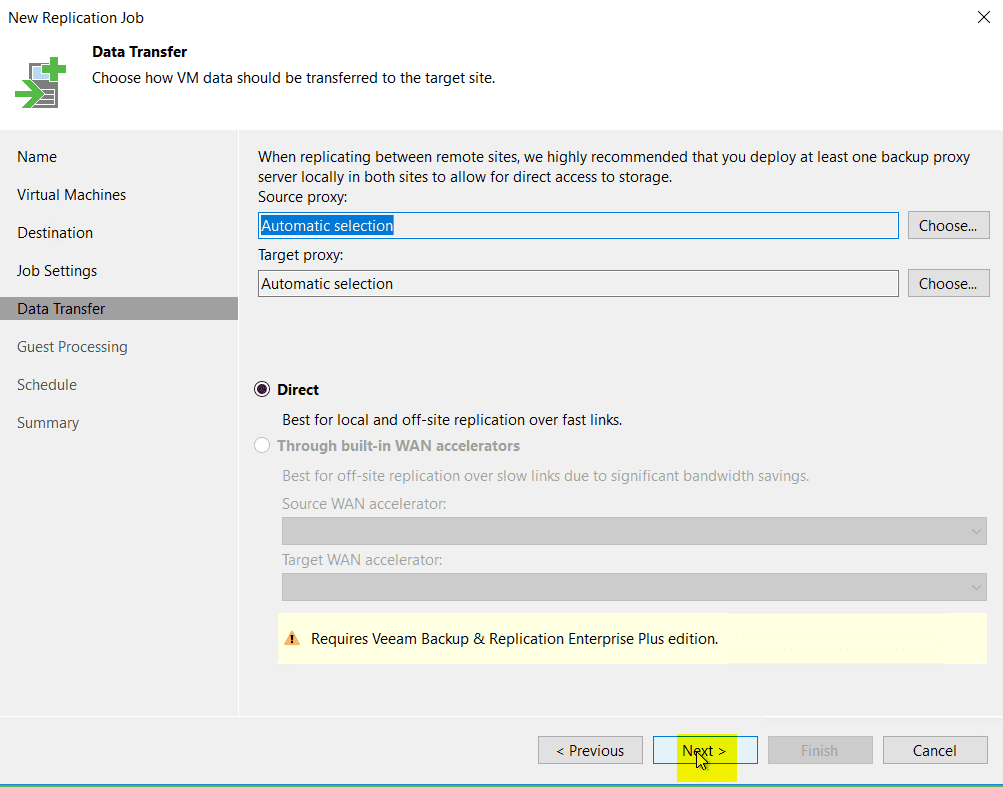1003x787 pixels.
Task: Open the Virtual Machines step
Action: click(70, 194)
